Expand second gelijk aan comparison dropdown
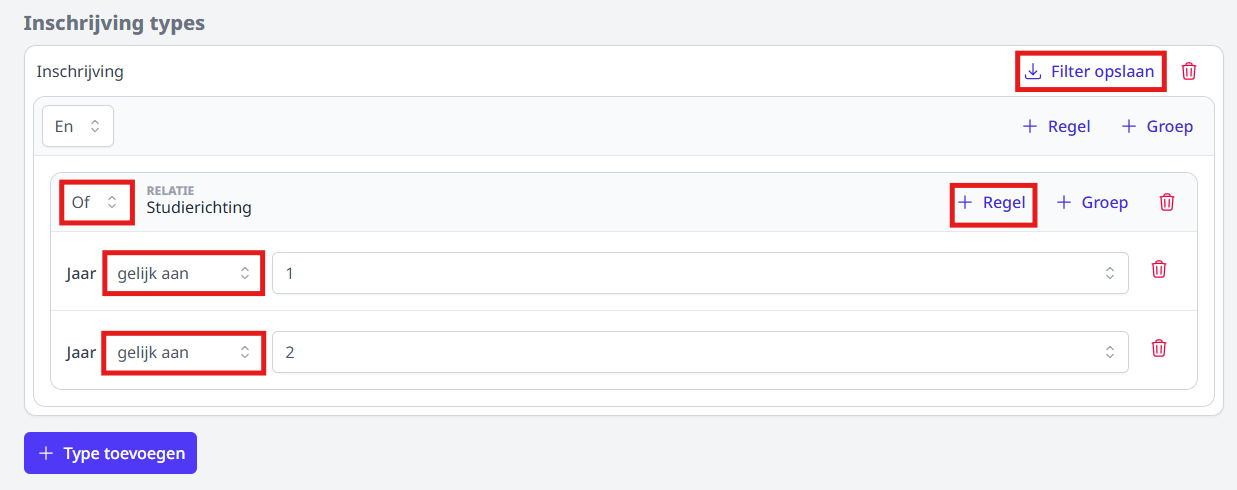The width and height of the screenshot is (1237, 490). [x=184, y=352]
